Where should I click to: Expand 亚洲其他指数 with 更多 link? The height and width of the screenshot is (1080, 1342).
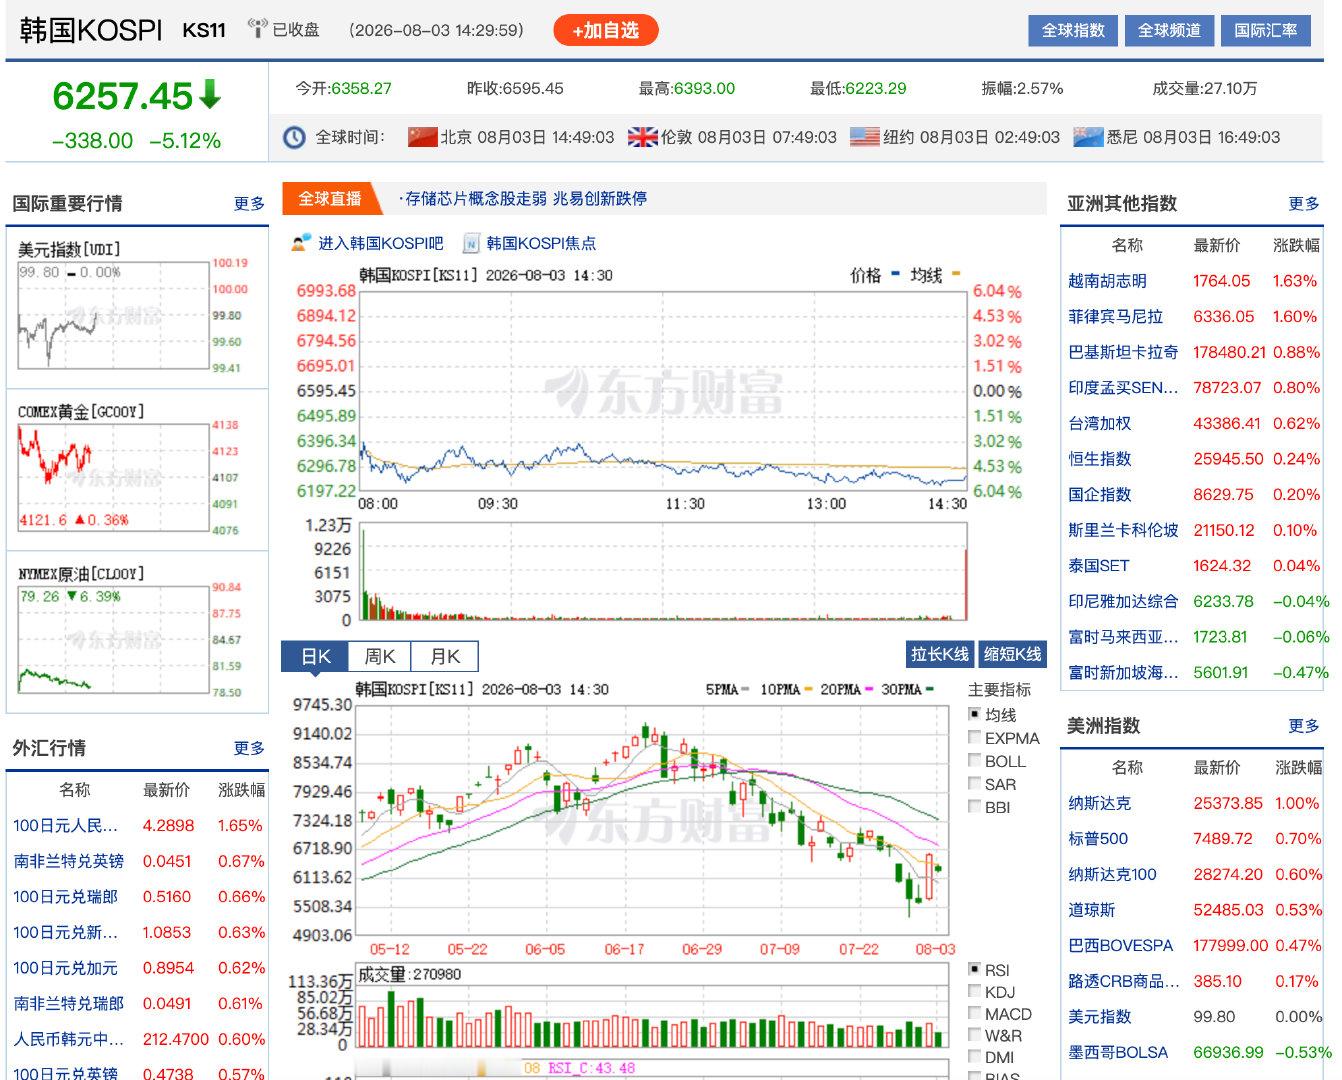point(1304,203)
